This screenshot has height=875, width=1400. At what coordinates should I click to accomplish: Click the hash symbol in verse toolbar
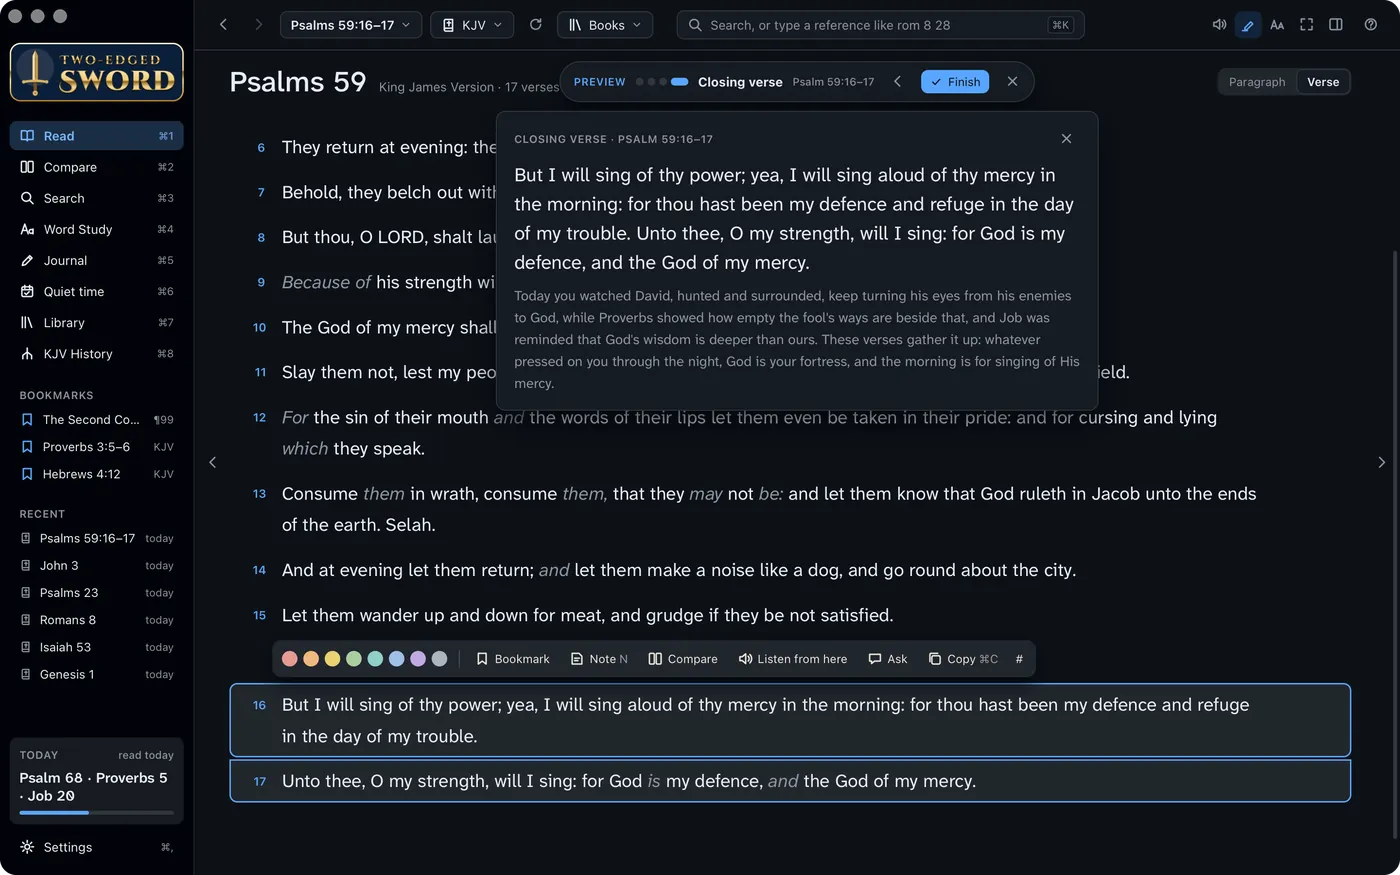[x=1019, y=659]
